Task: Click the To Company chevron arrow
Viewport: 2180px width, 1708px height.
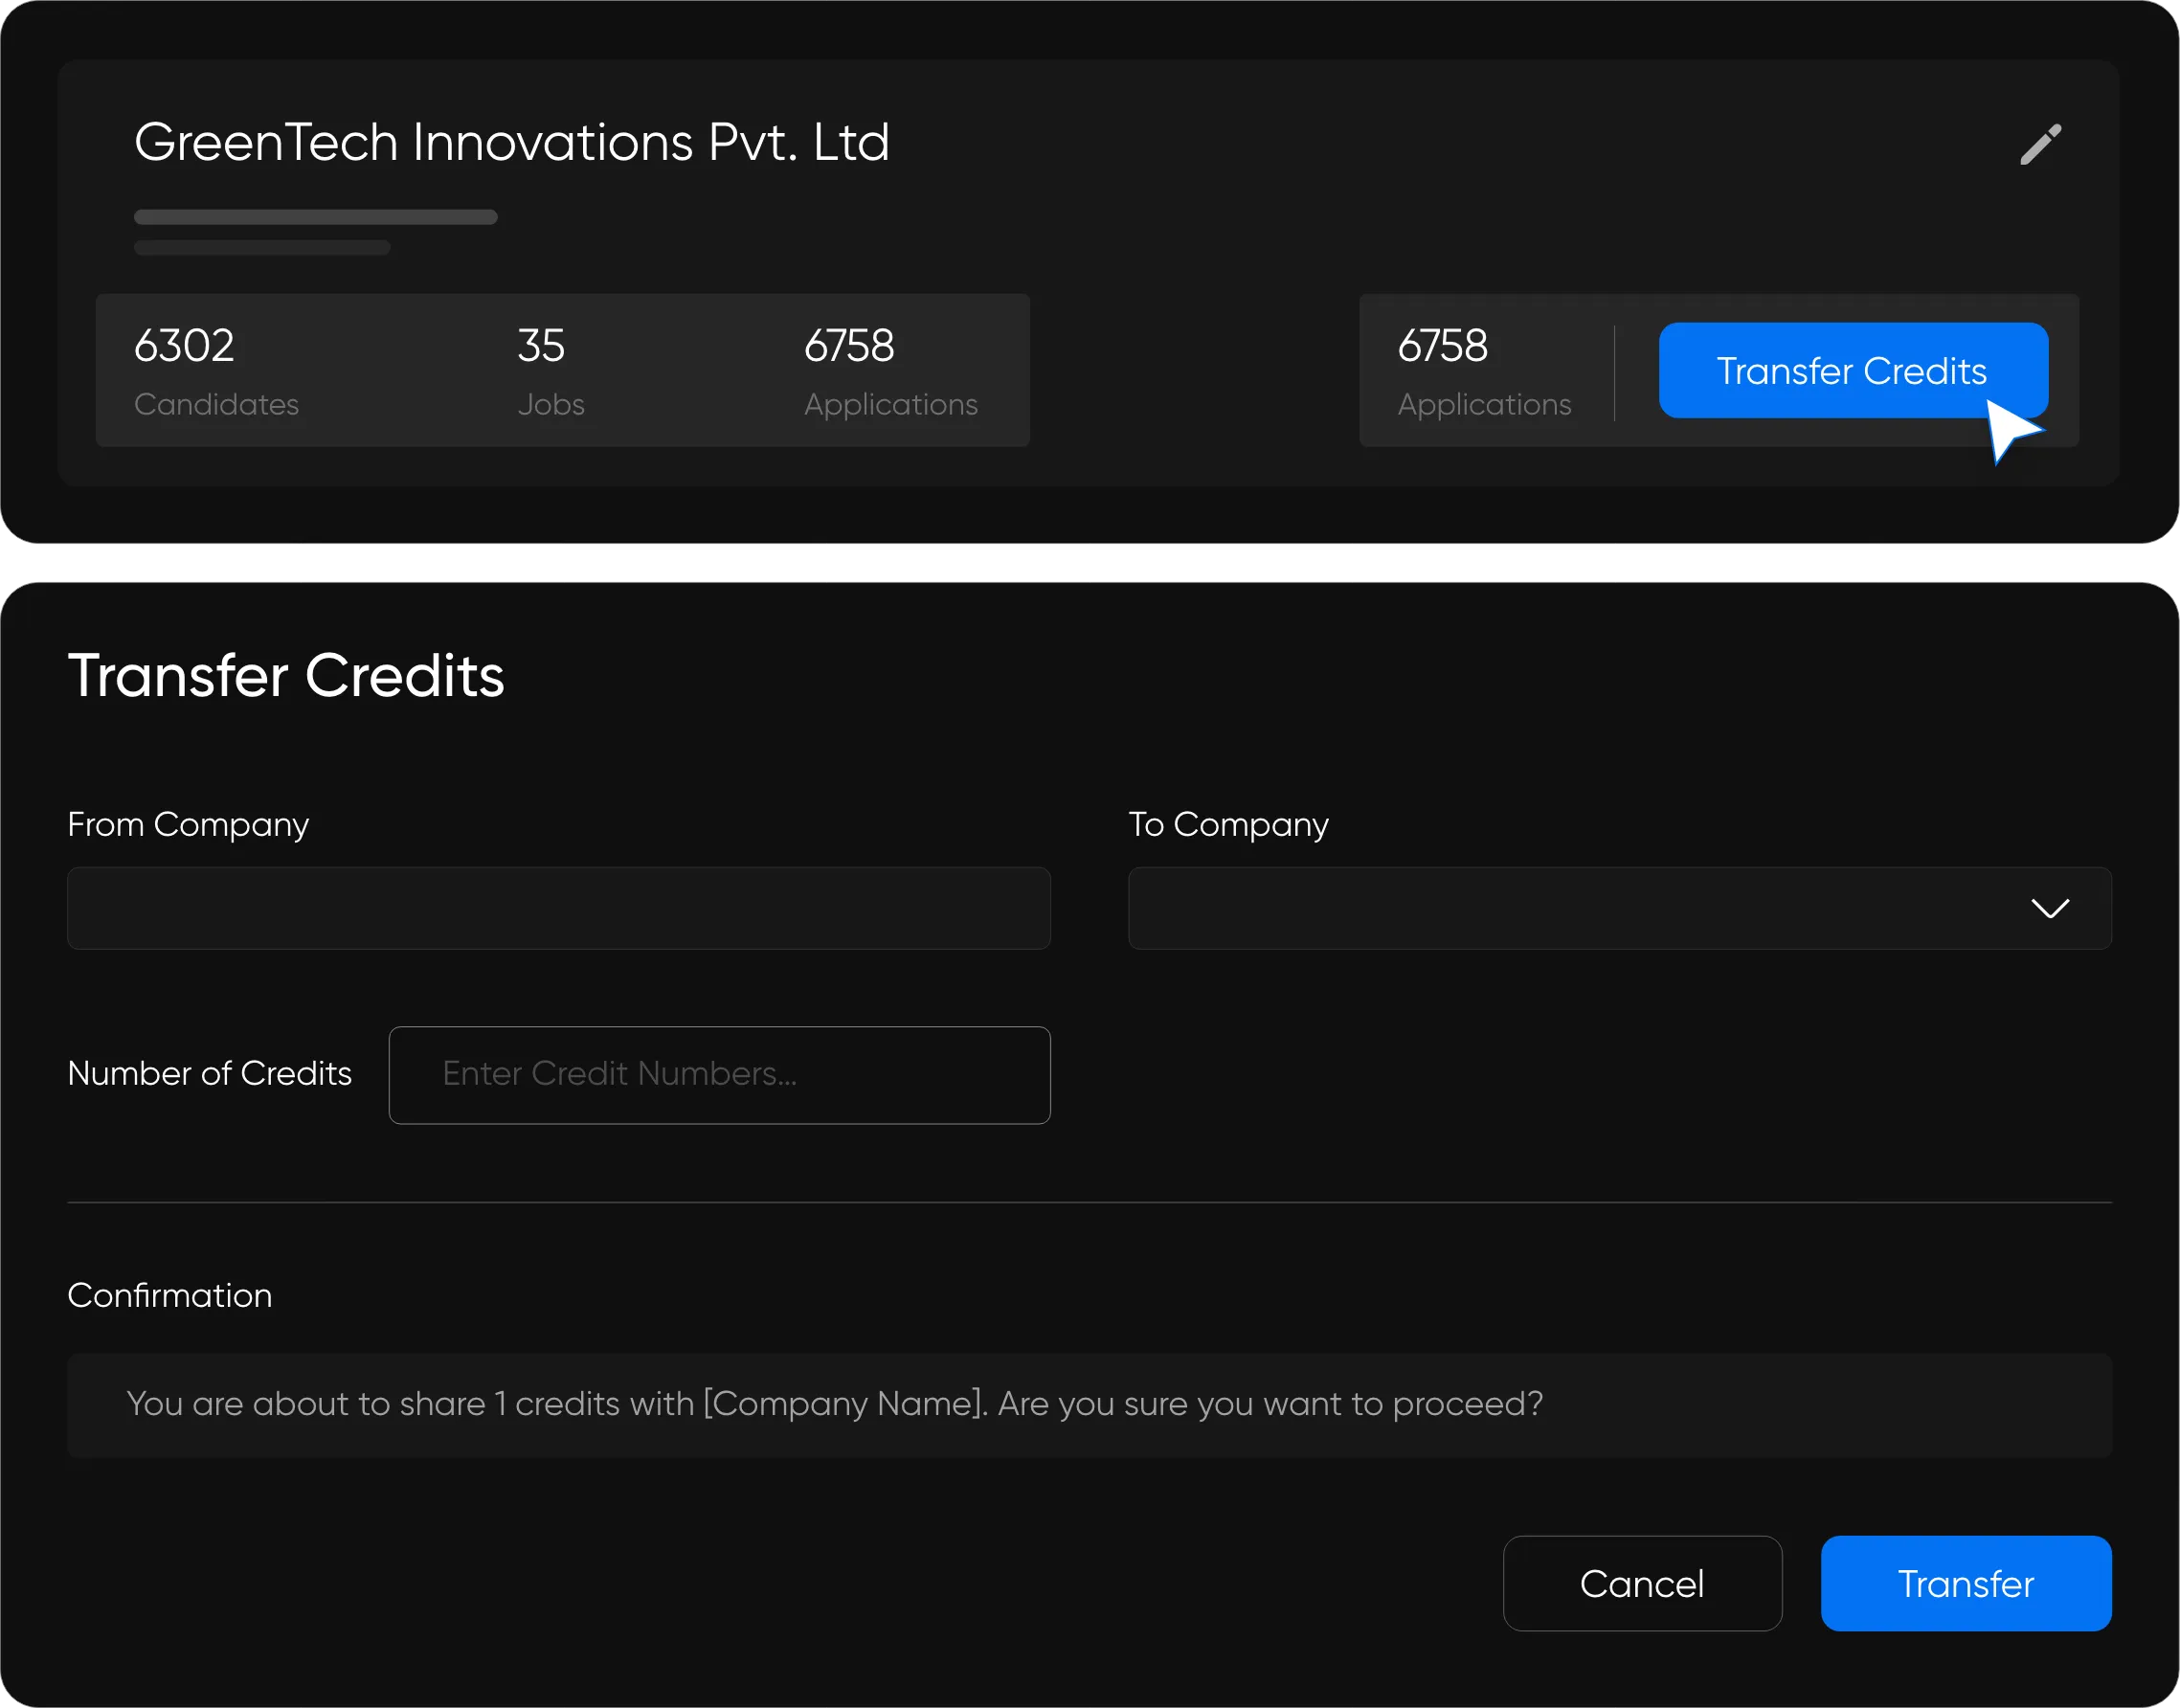Action: pyautogui.click(x=2051, y=908)
